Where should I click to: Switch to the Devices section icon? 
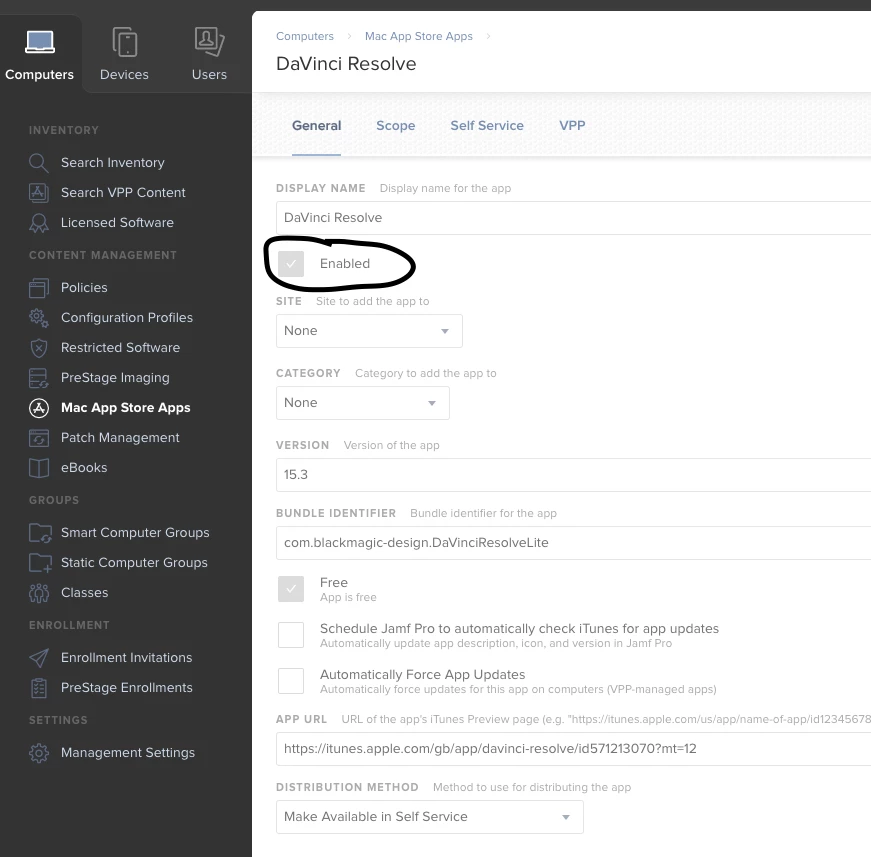click(x=124, y=42)
